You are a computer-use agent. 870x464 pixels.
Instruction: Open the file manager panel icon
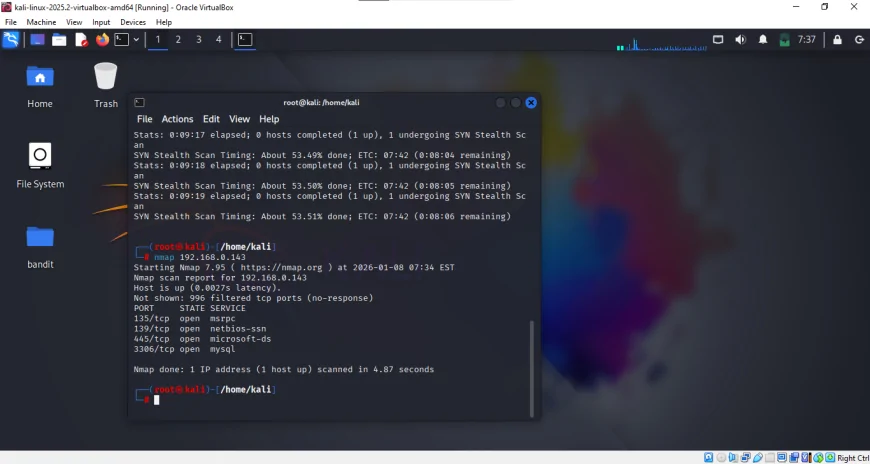point(59,40)
